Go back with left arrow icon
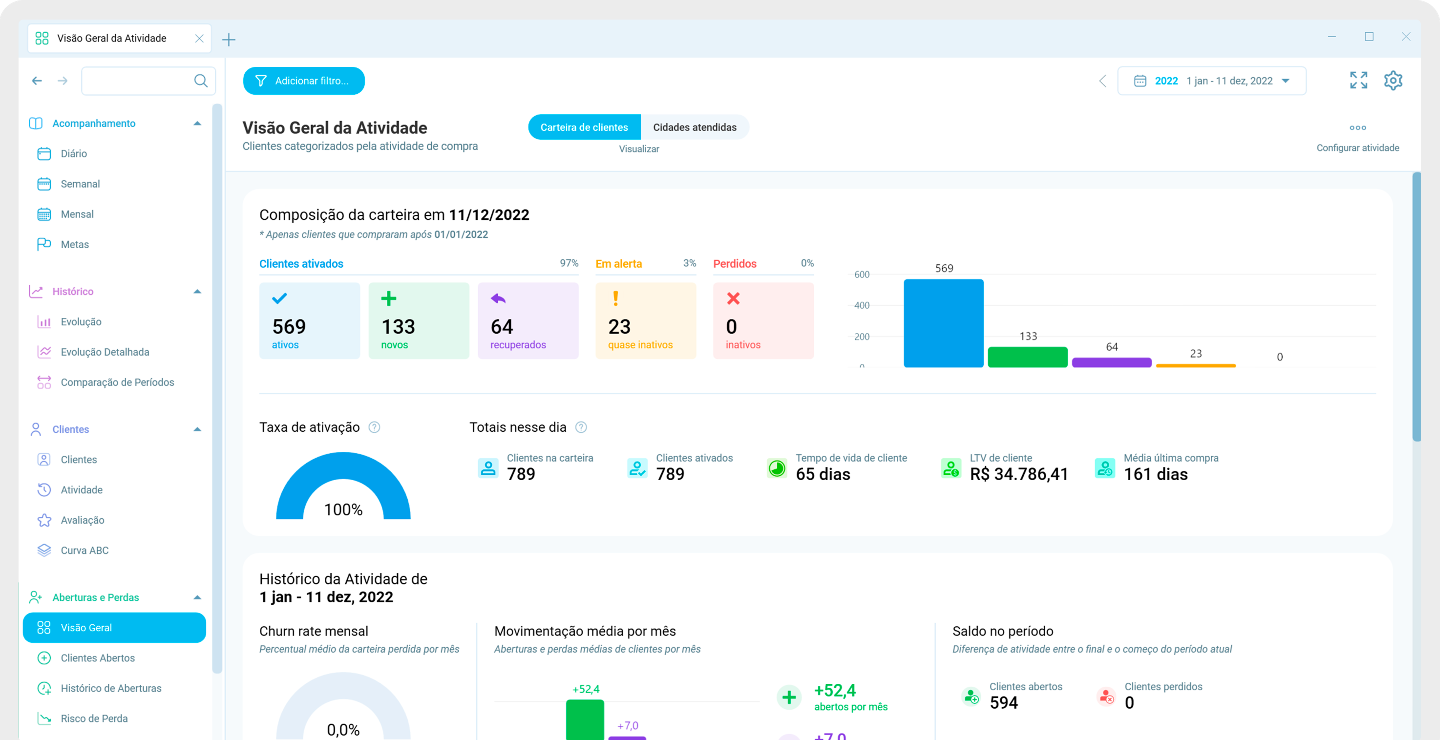Screen dimensions: 1440x740 pos(37,81)
